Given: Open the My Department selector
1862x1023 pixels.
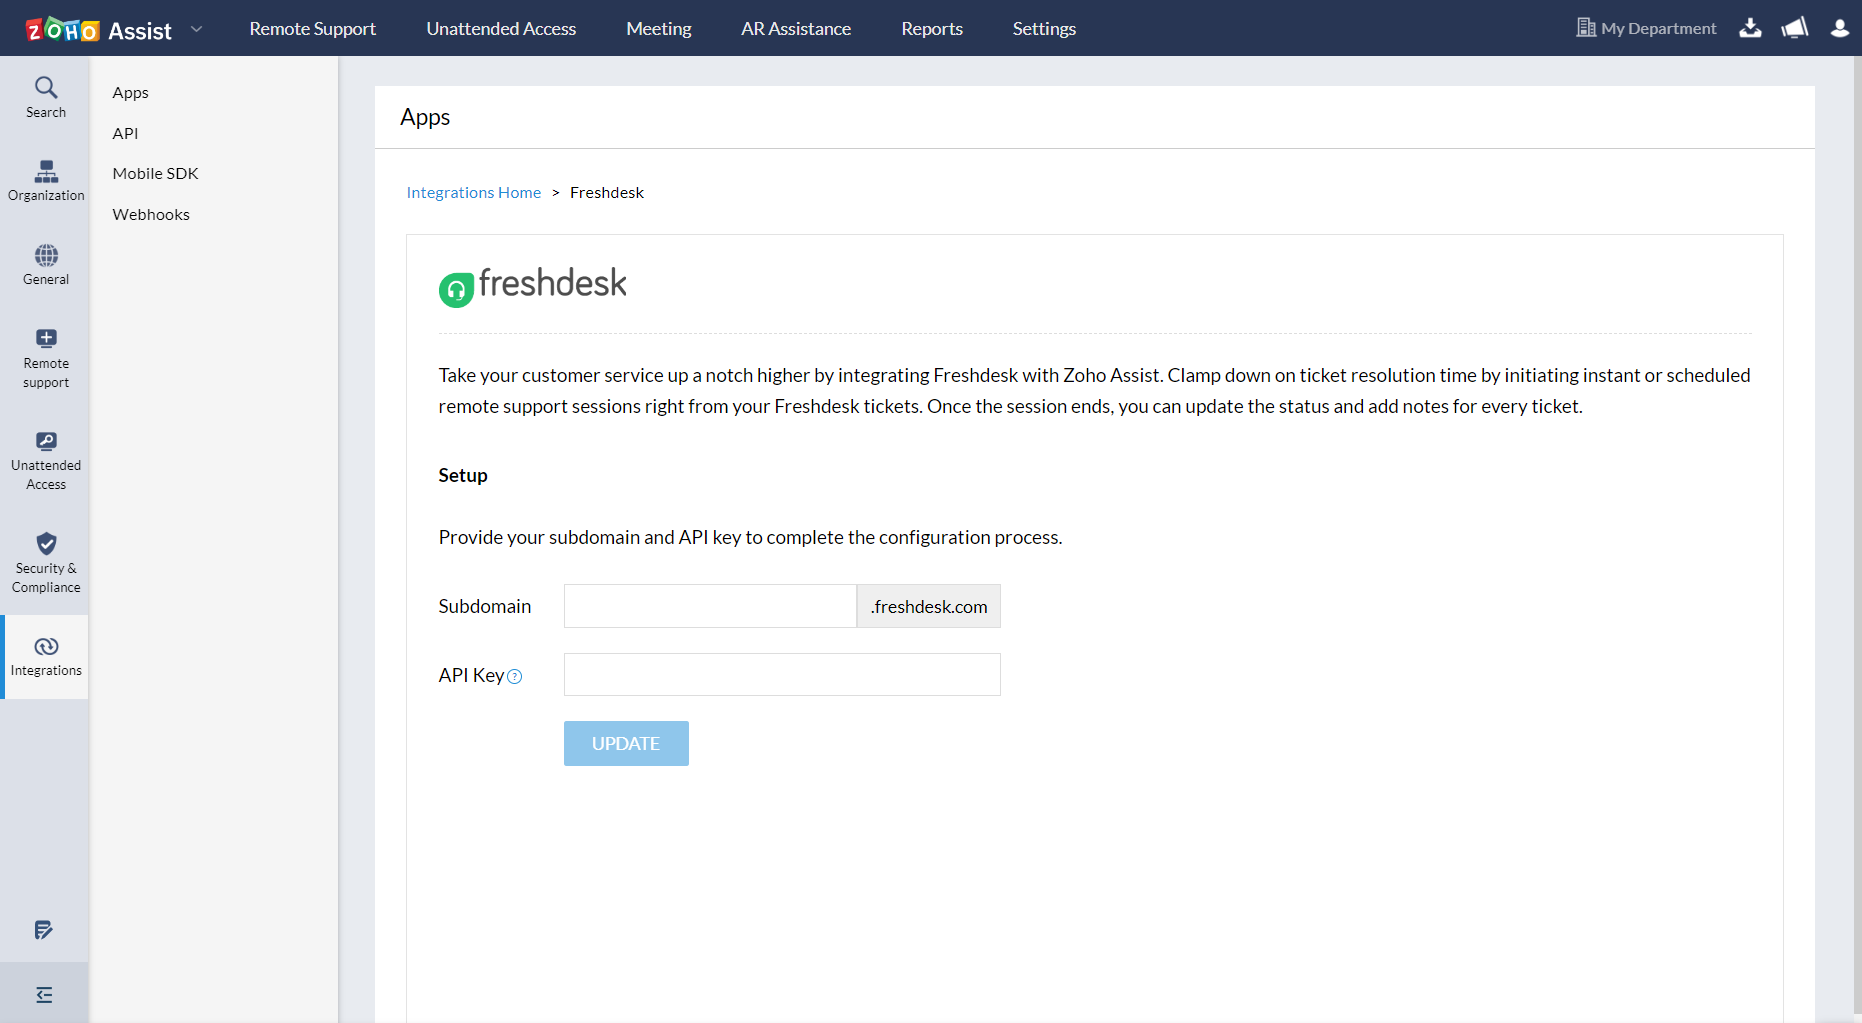Looking at the screenshot, I should pyautogui.click(x=1646, y=28).
